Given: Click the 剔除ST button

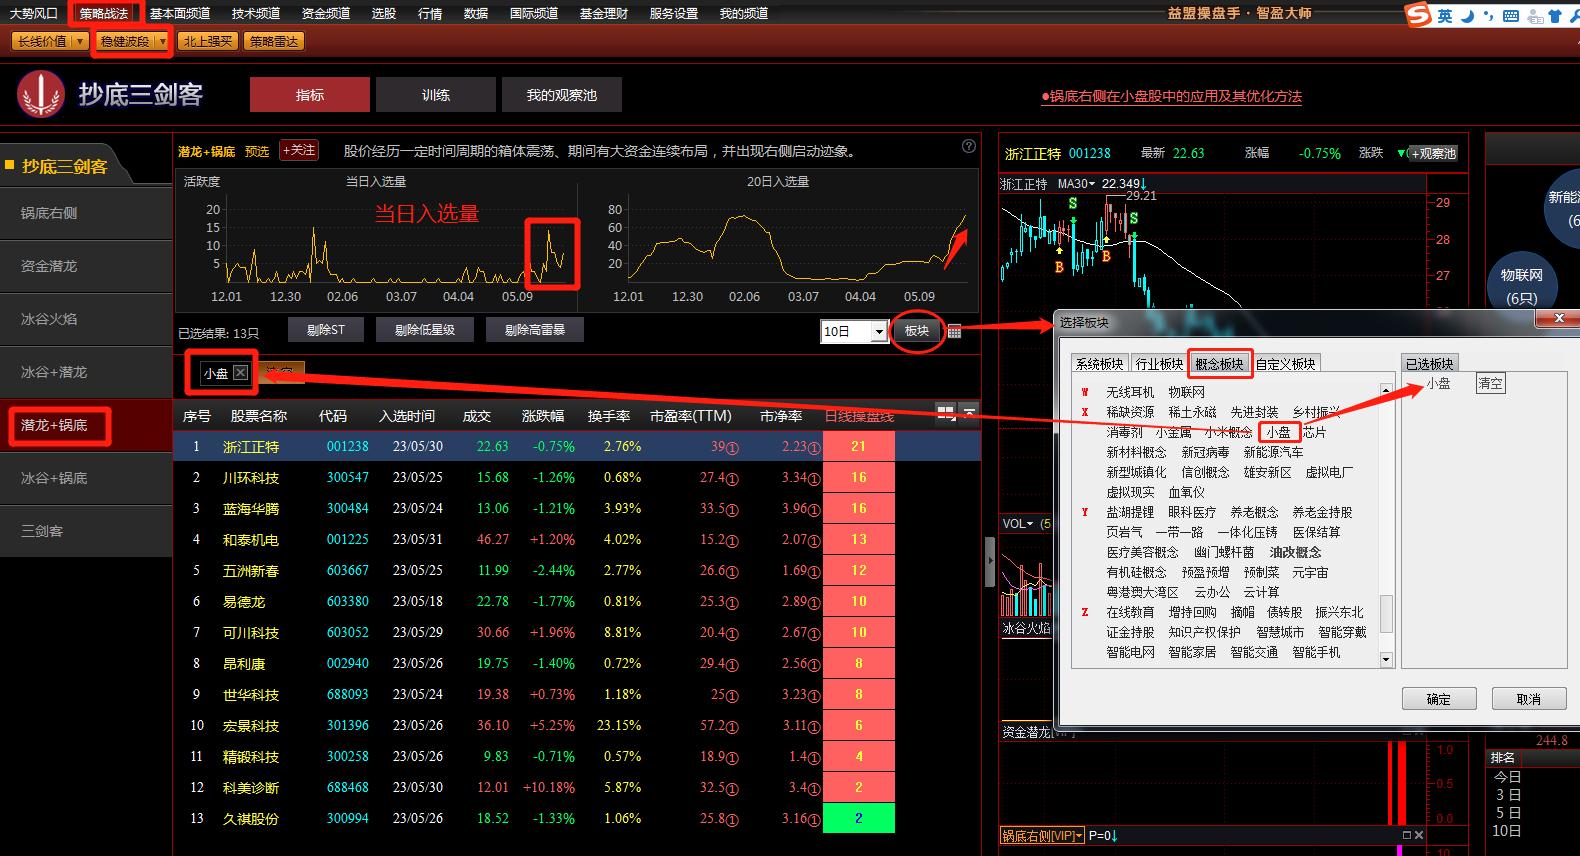Looking at the screenshot, I should point(325,330).
